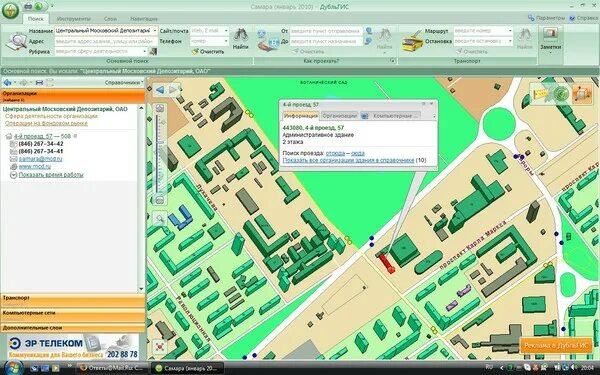This screenshot has height=375, width=600.
Task: Toggle the 3D view cube icon
Action: [x=581, y=93]
